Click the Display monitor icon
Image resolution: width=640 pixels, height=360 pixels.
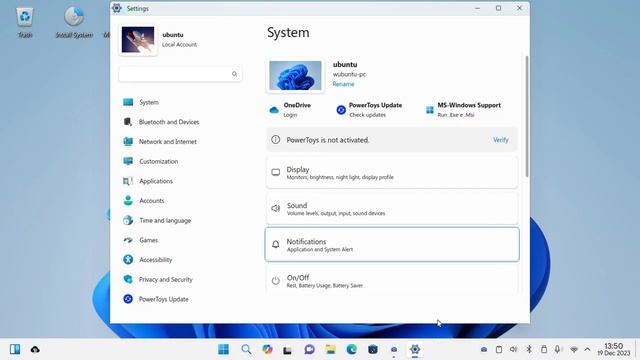pos(276,172)
